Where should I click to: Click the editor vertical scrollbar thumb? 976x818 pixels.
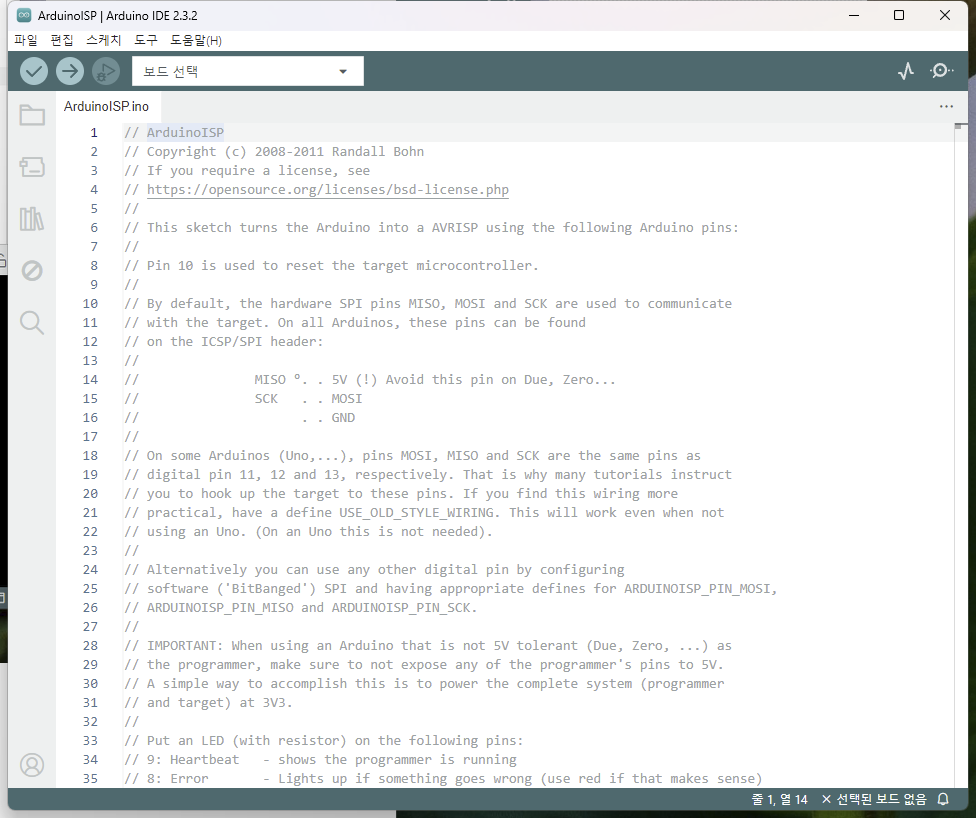point(960,126)
